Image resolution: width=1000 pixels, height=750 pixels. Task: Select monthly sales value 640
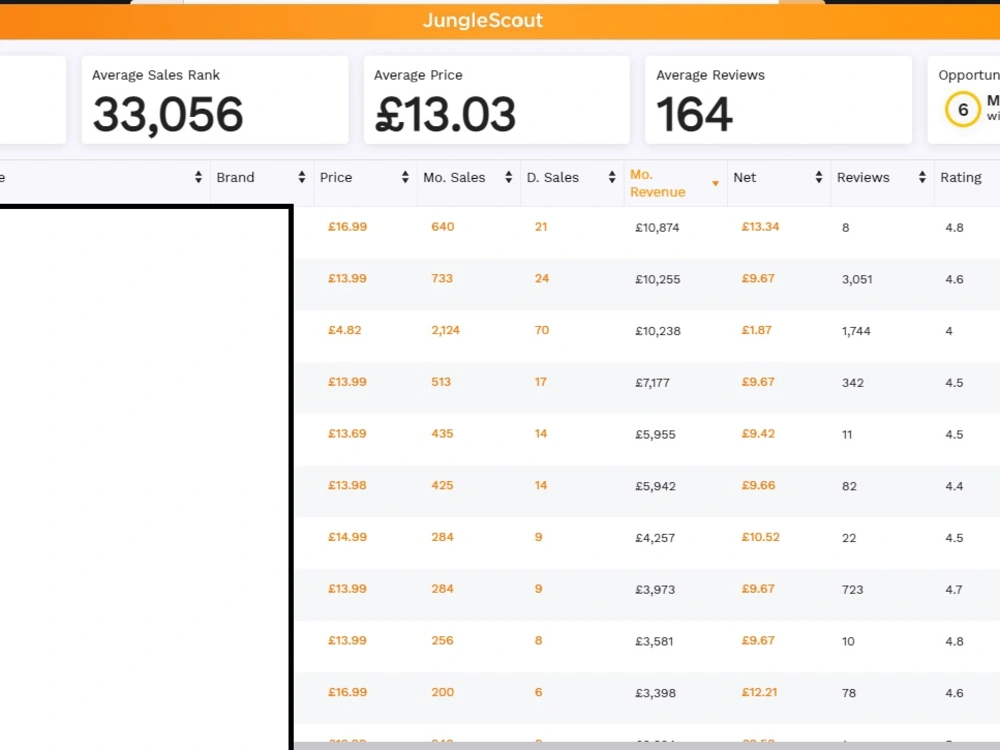point(443,226)
